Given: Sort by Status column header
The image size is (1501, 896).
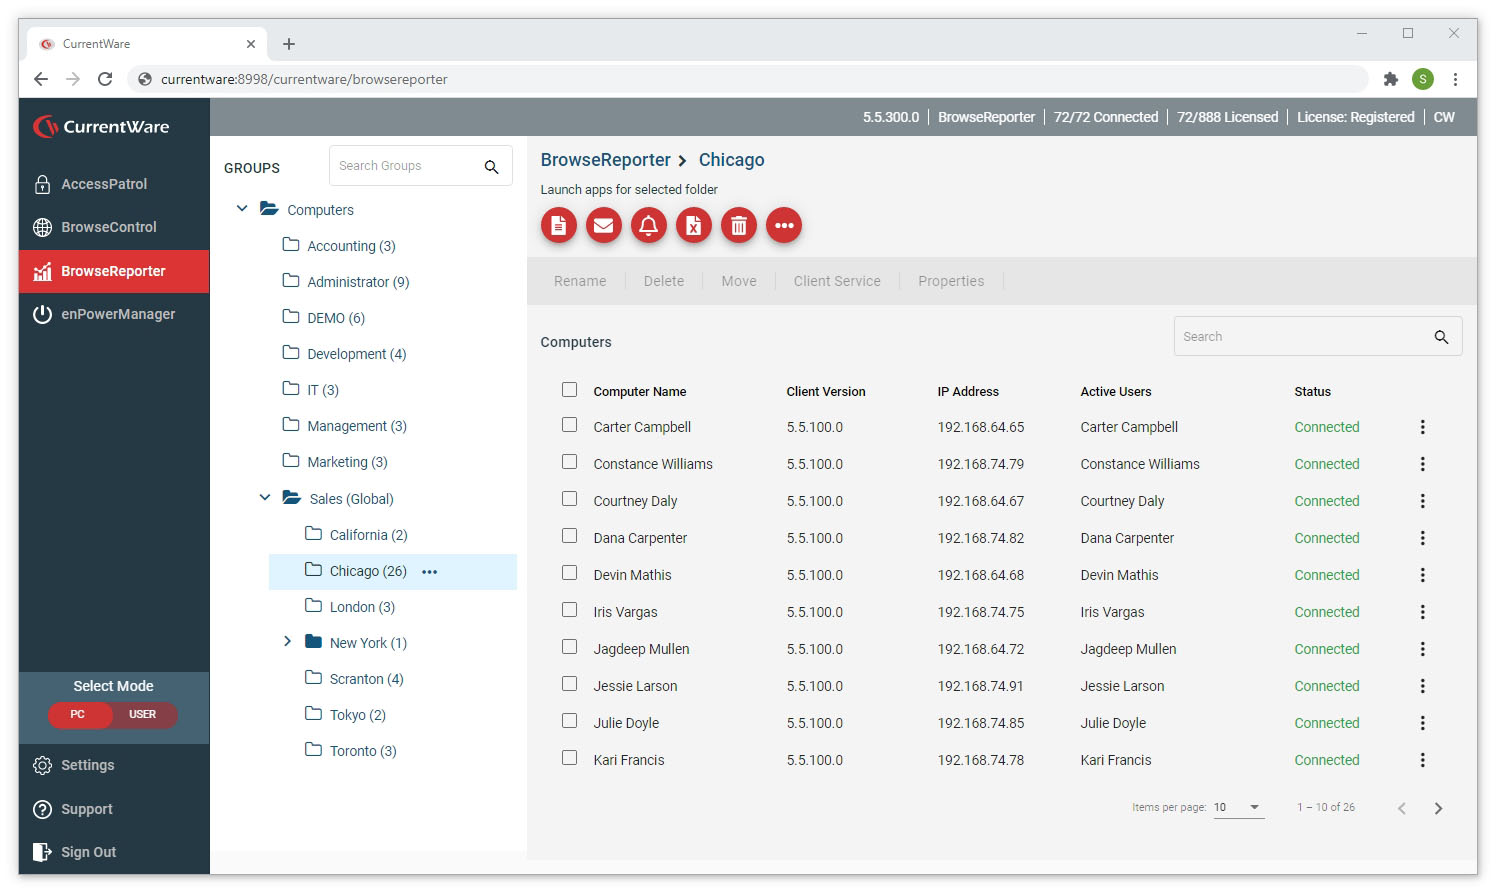Looking at the screenshot, I should click(x=1313, y=392).
